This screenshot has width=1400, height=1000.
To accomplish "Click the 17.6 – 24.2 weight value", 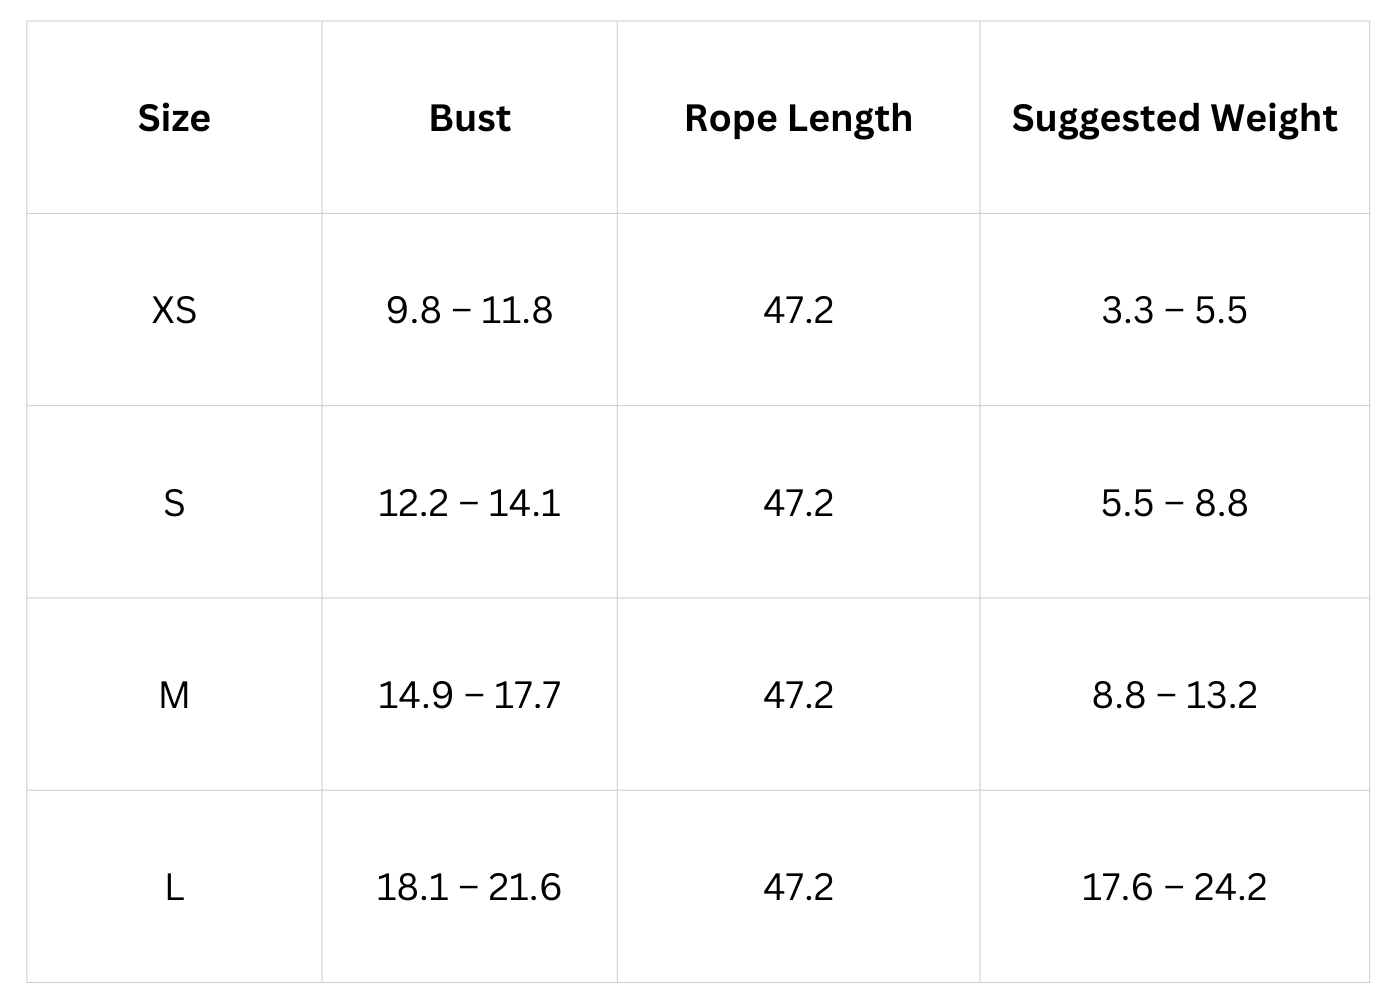I will [1174, 887].
